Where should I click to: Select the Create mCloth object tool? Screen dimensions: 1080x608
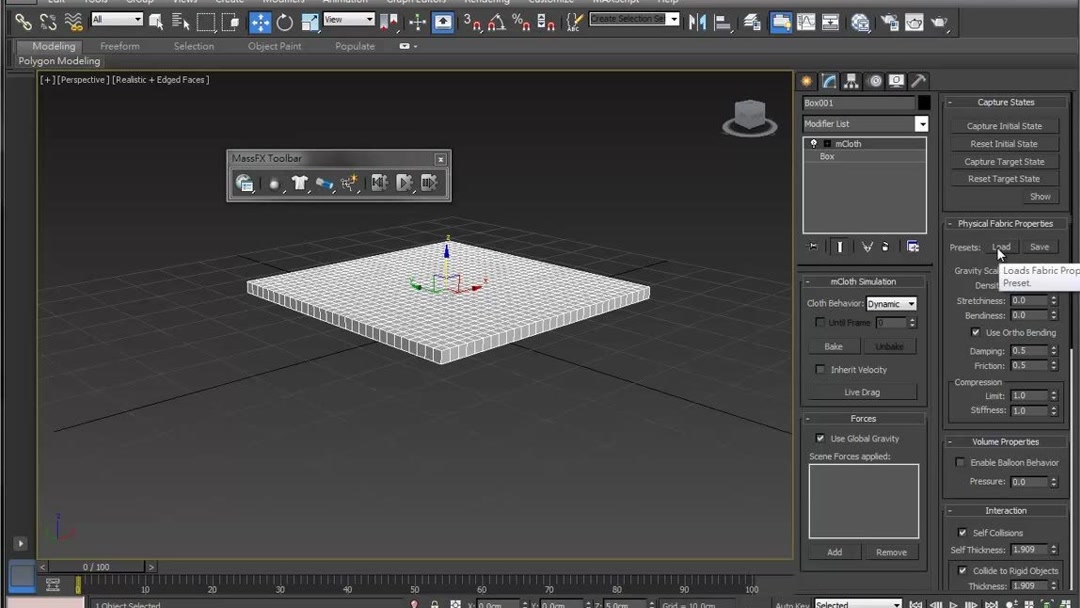[x=299, y=182]
